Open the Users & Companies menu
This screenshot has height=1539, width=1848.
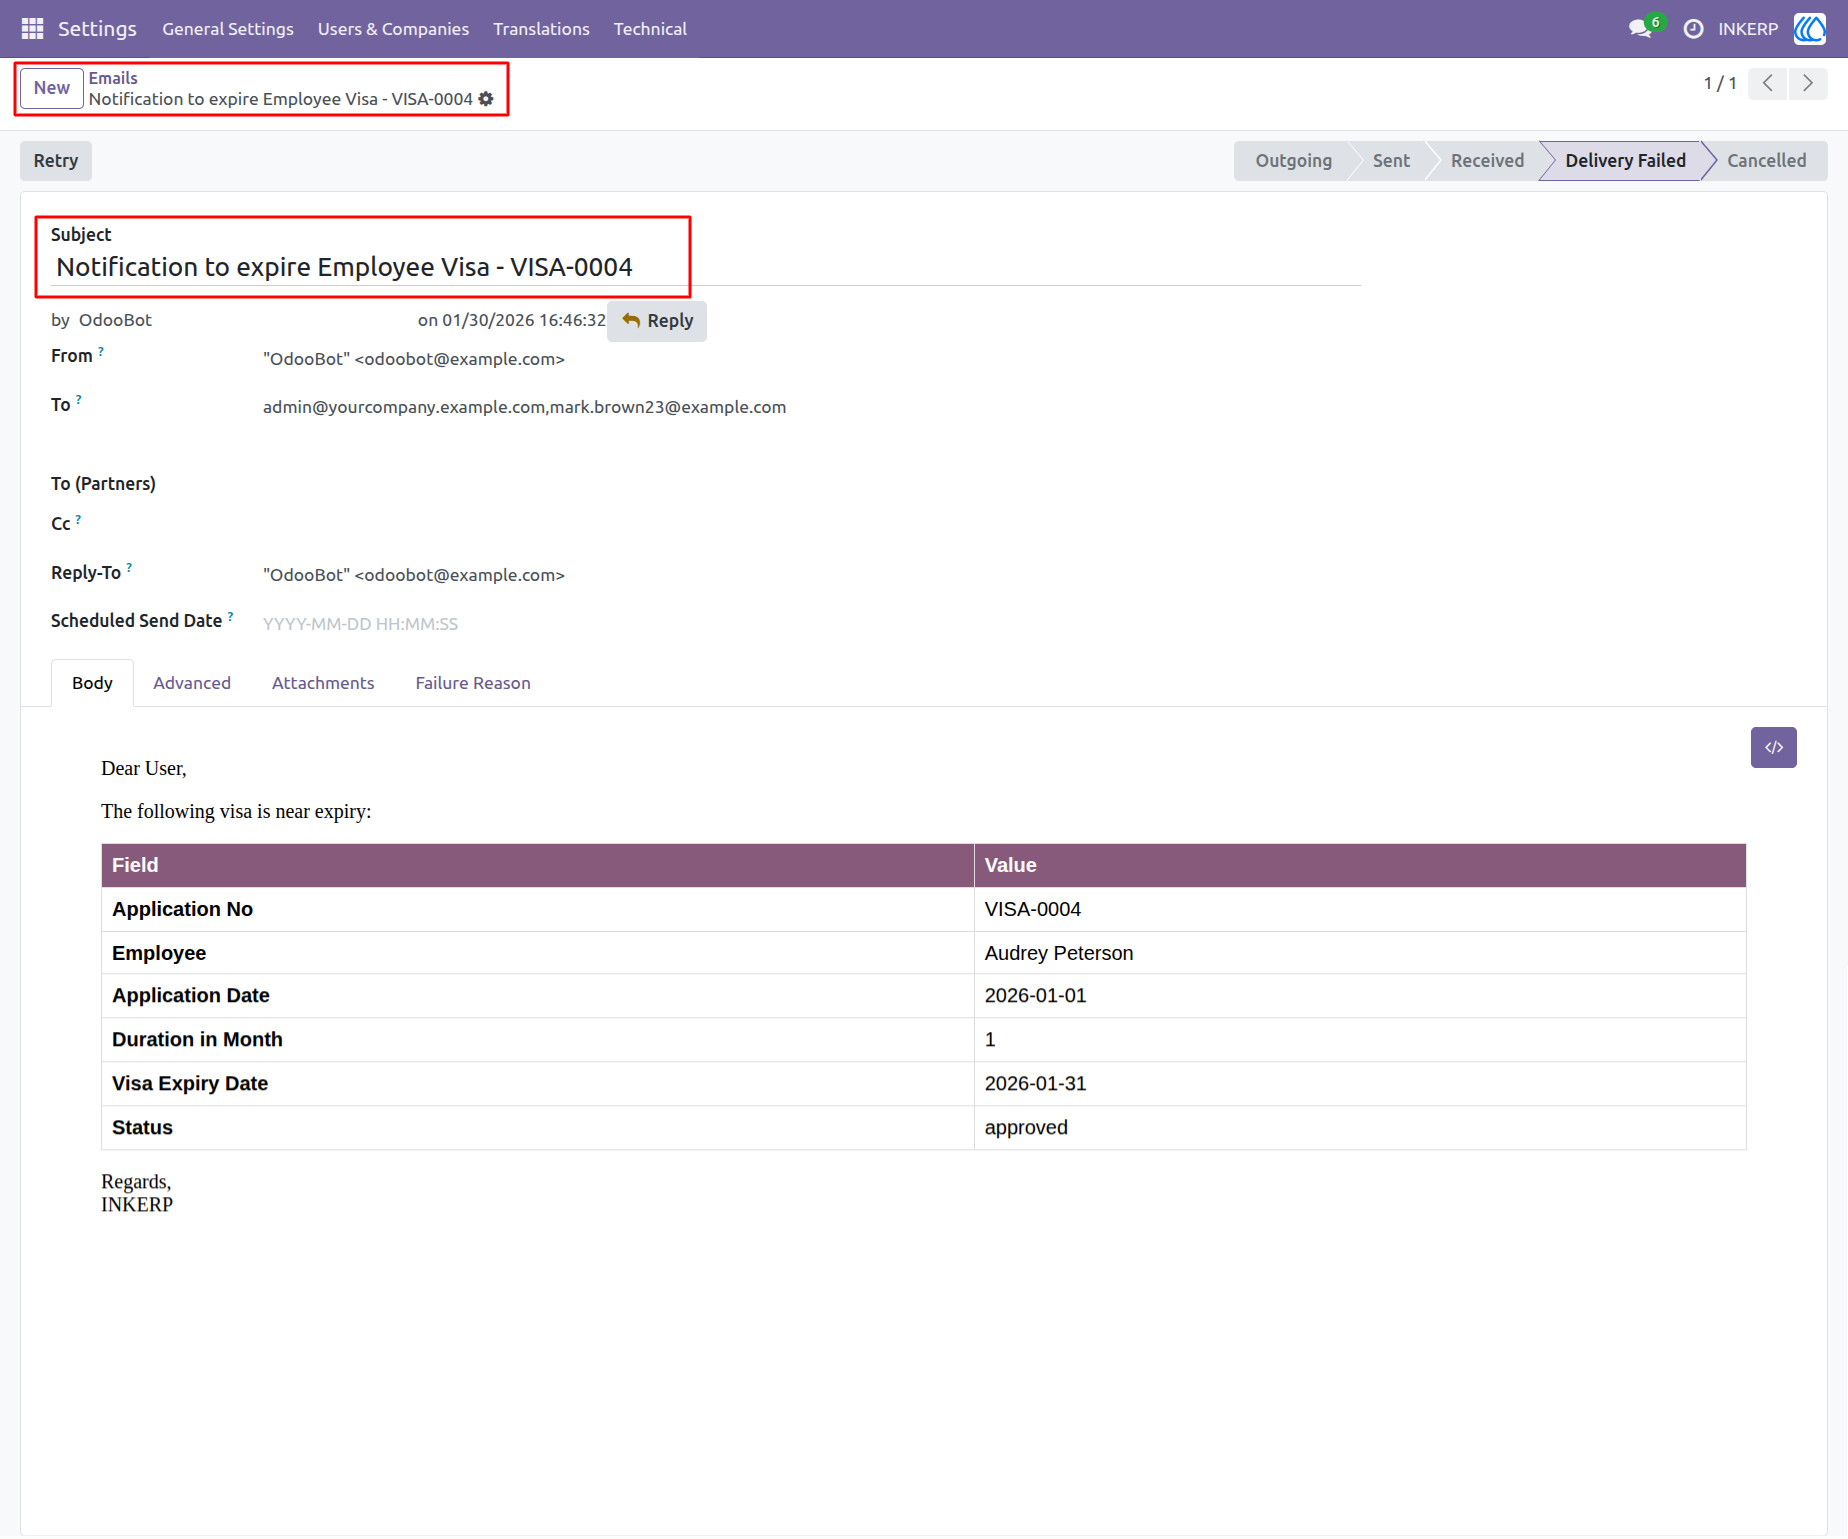coord(393,29)
